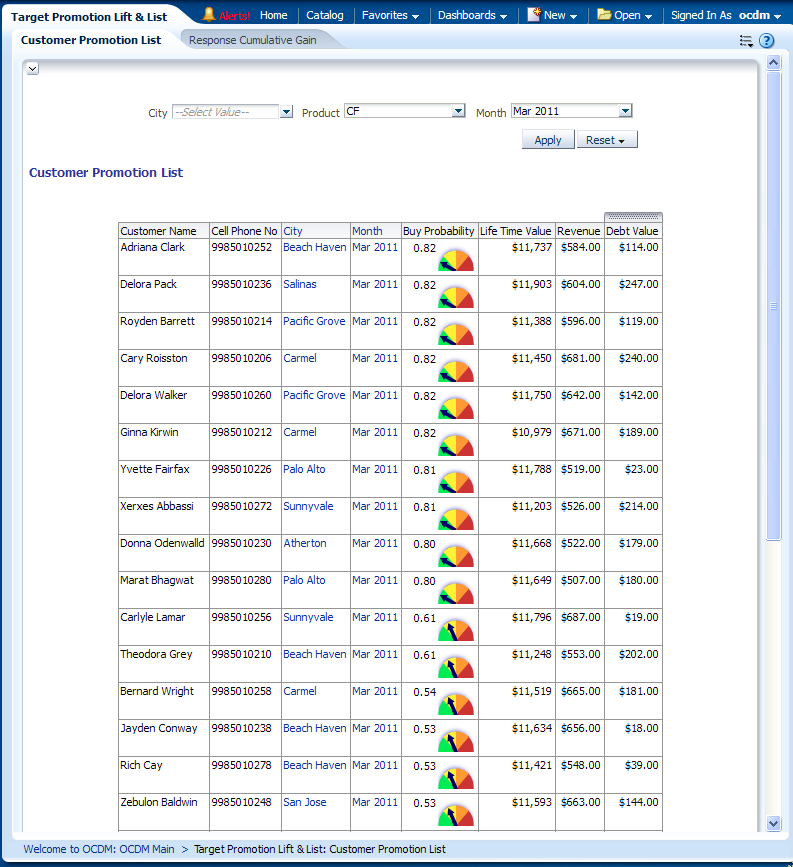Click the Salinas city link
The image size is (793, 867).
coord(299,284)
